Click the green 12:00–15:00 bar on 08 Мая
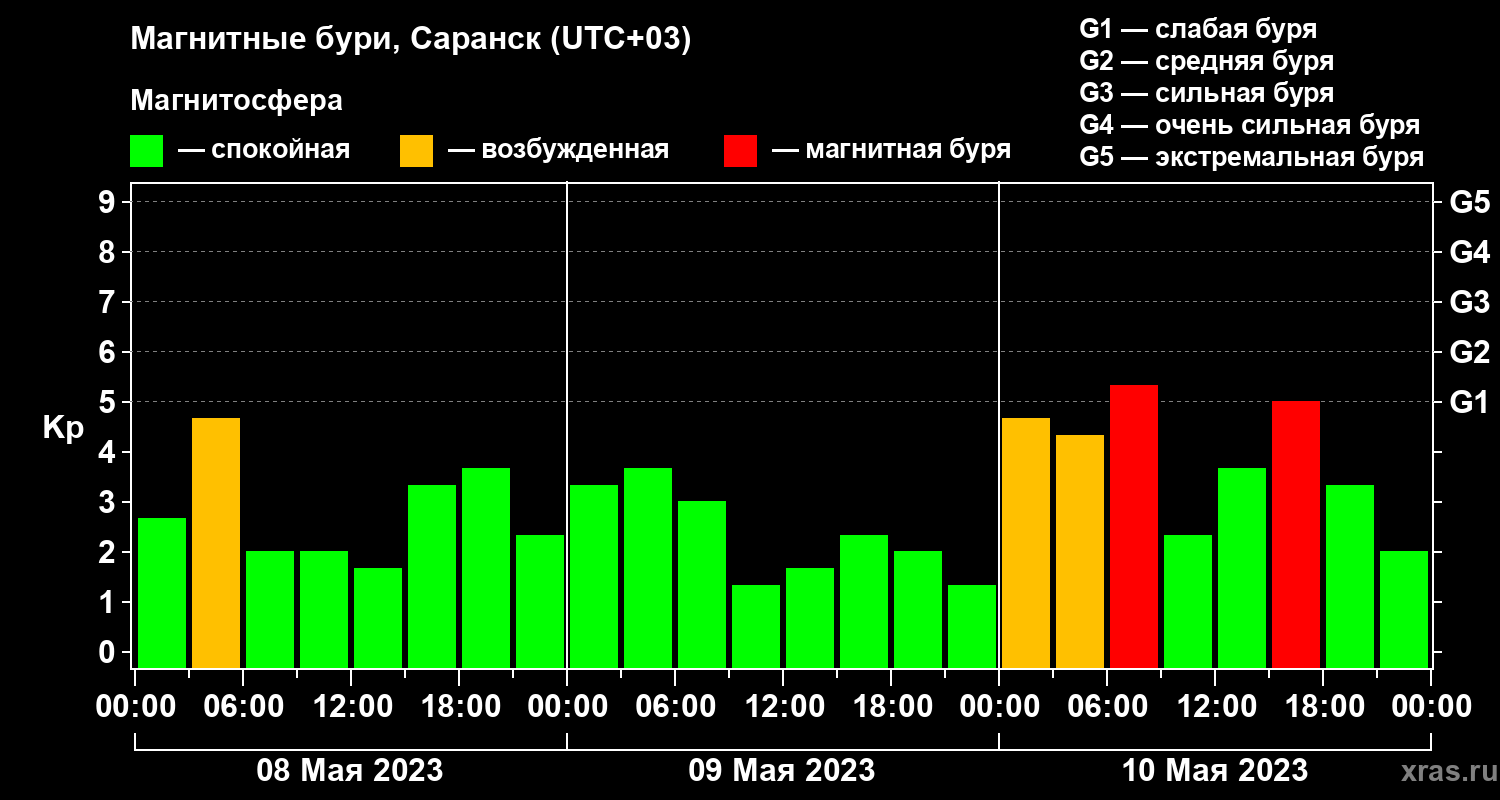 pos(378,618)
